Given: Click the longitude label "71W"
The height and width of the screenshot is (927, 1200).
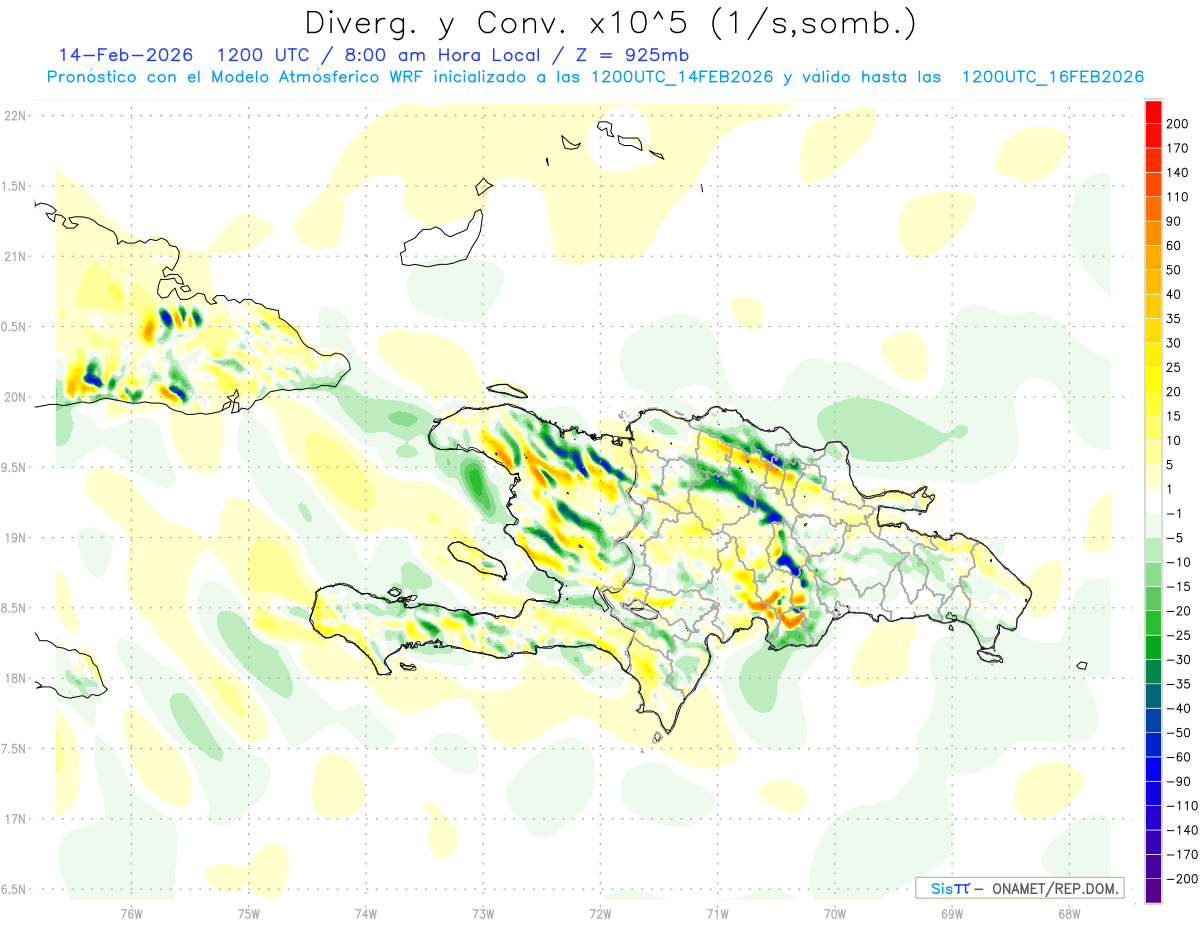Looking at the screenshot, I should tap(717, 912).
